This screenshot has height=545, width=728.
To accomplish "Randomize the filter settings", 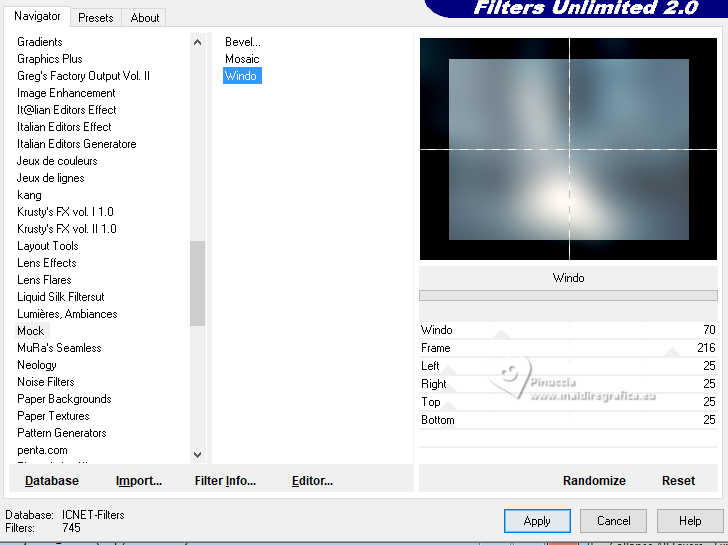I will 594,481.
